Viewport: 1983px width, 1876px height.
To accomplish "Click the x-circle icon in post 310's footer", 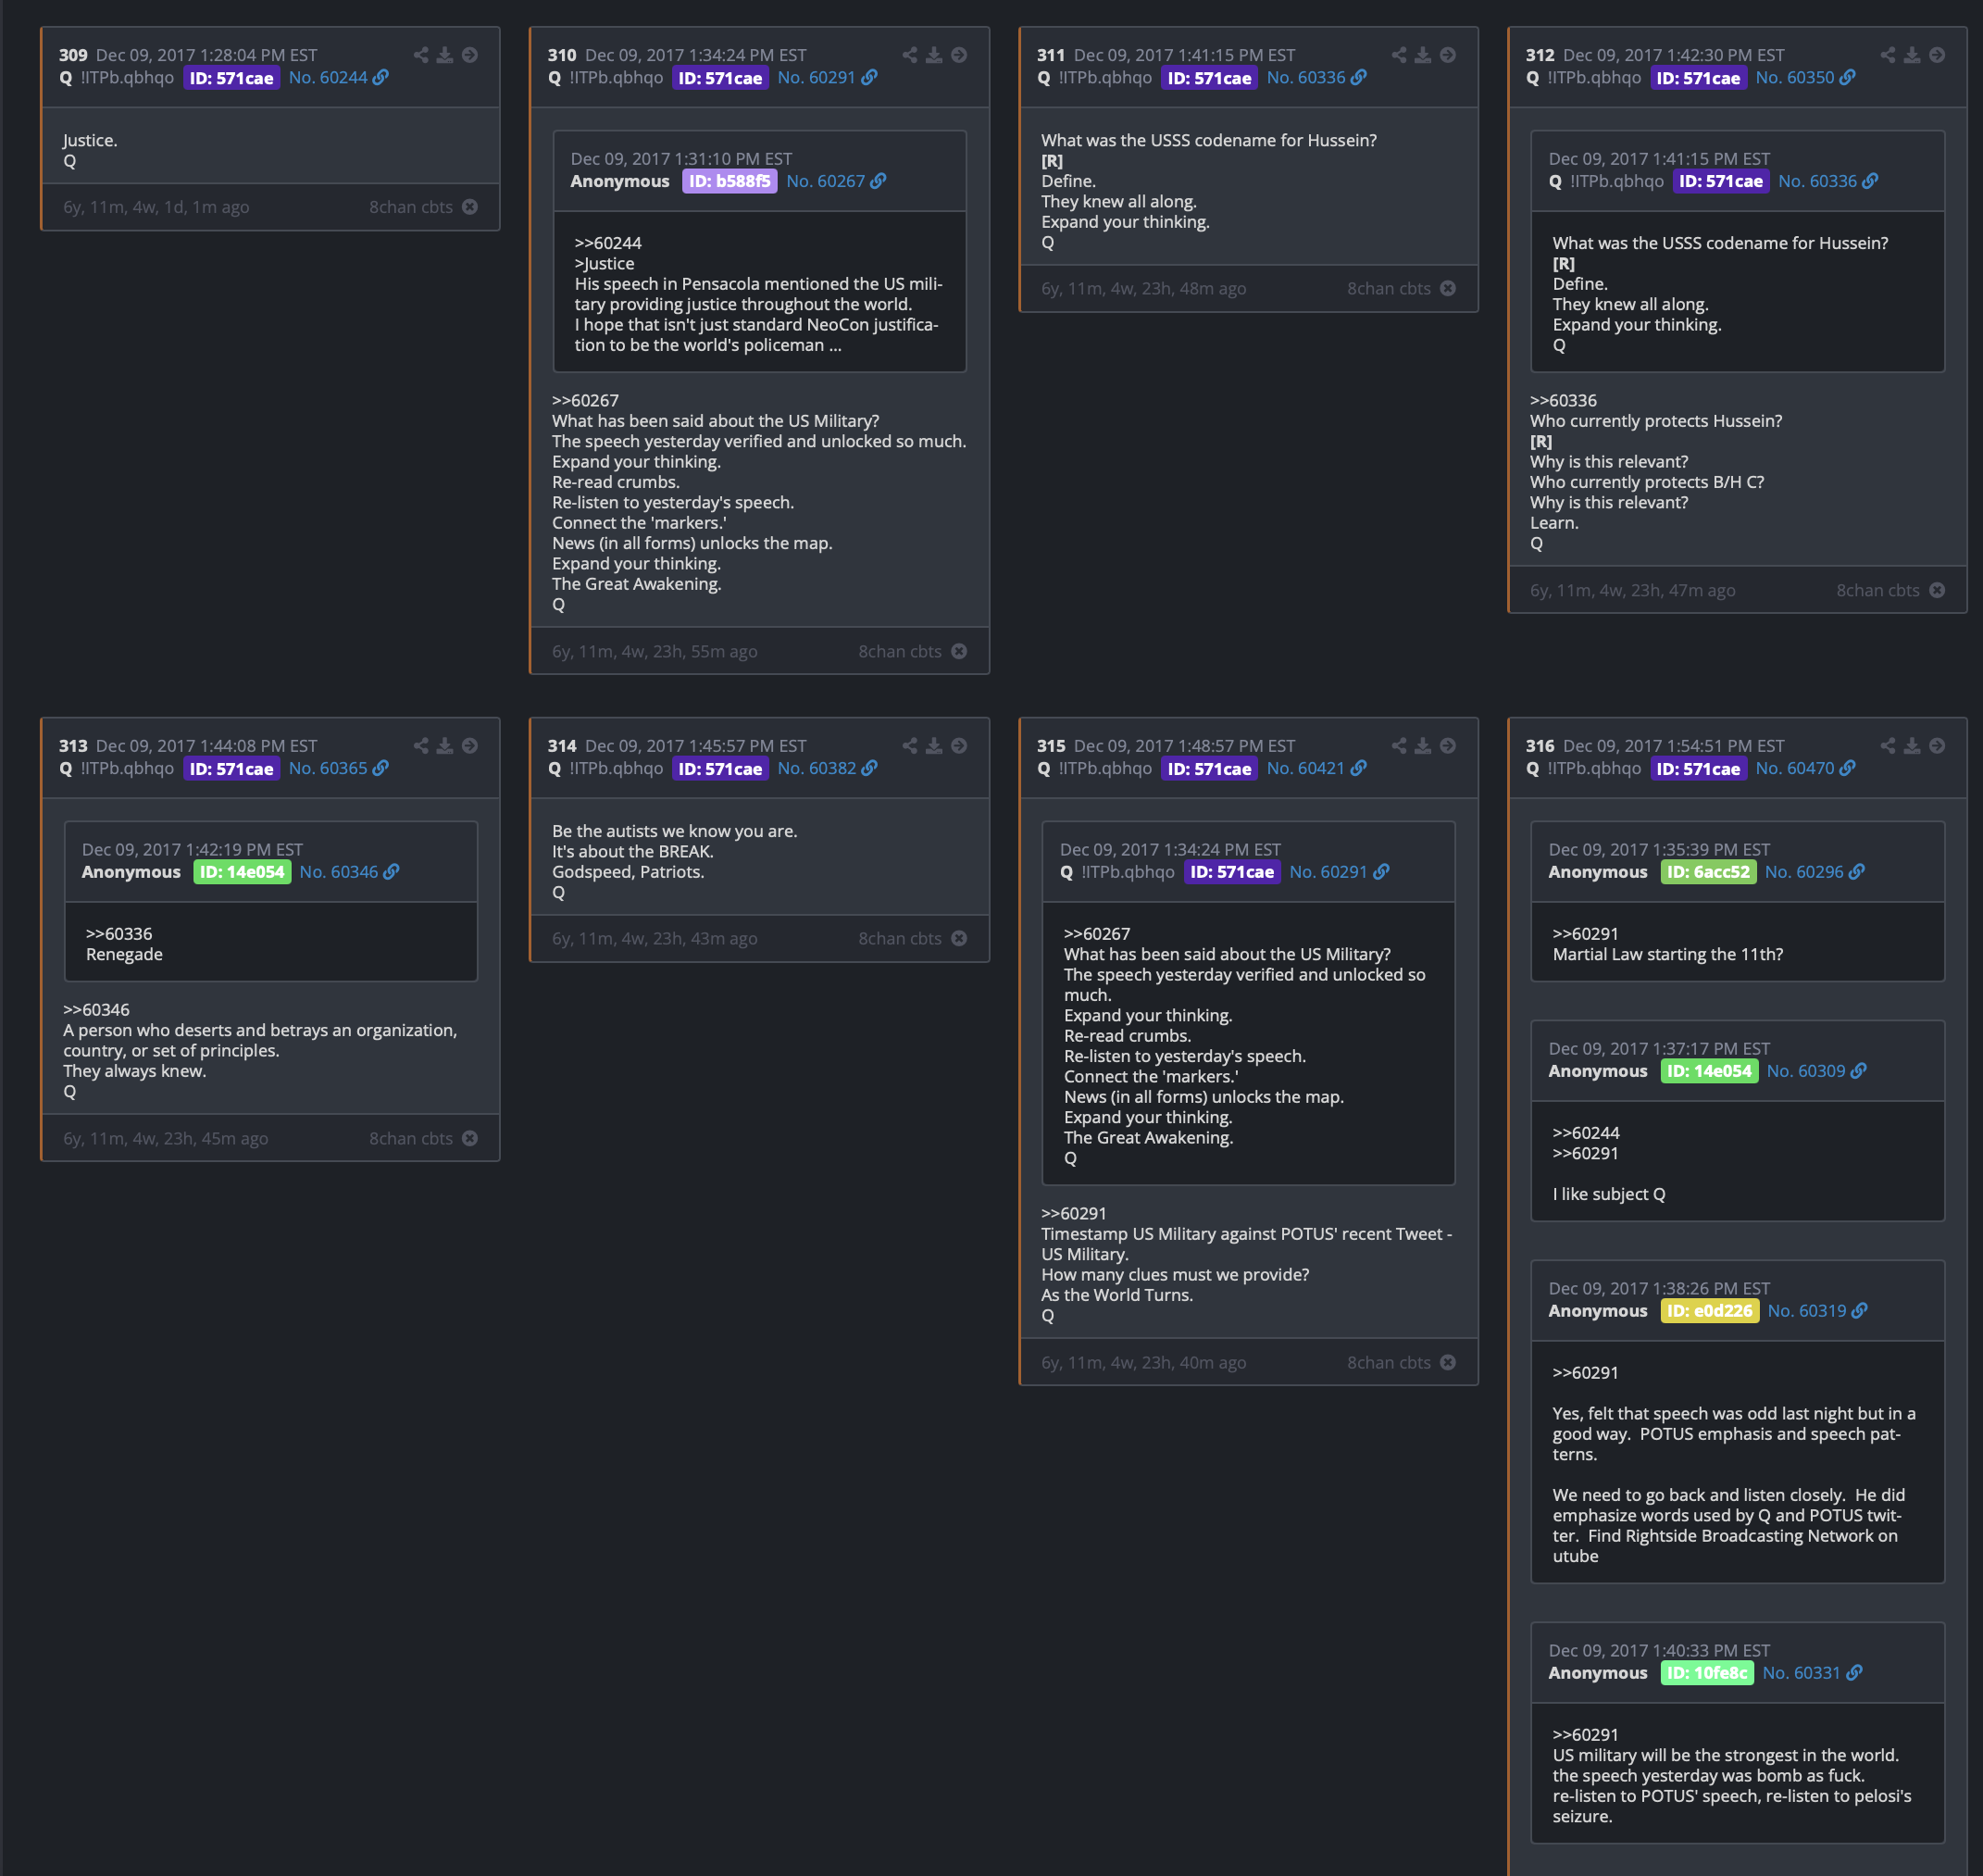I will (x=959, y=651).
